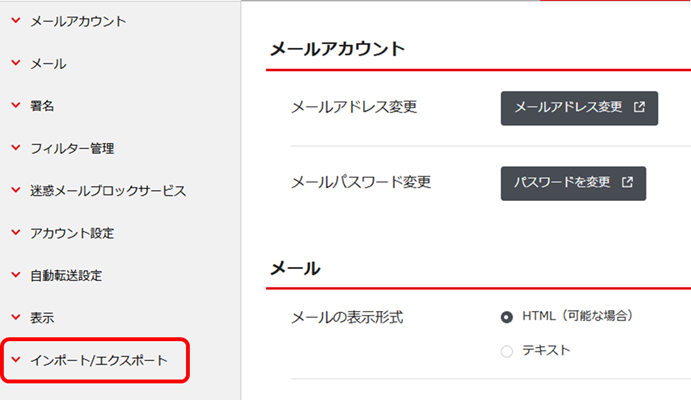691x400 pixels.
Task: Open フィルター管理 in the sidebar
Action: click(72, 149)
